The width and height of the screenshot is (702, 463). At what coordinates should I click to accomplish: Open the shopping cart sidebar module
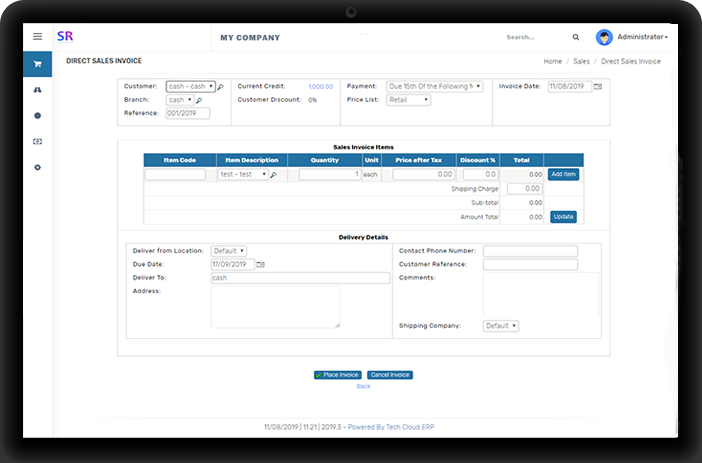tap(37, 64)
